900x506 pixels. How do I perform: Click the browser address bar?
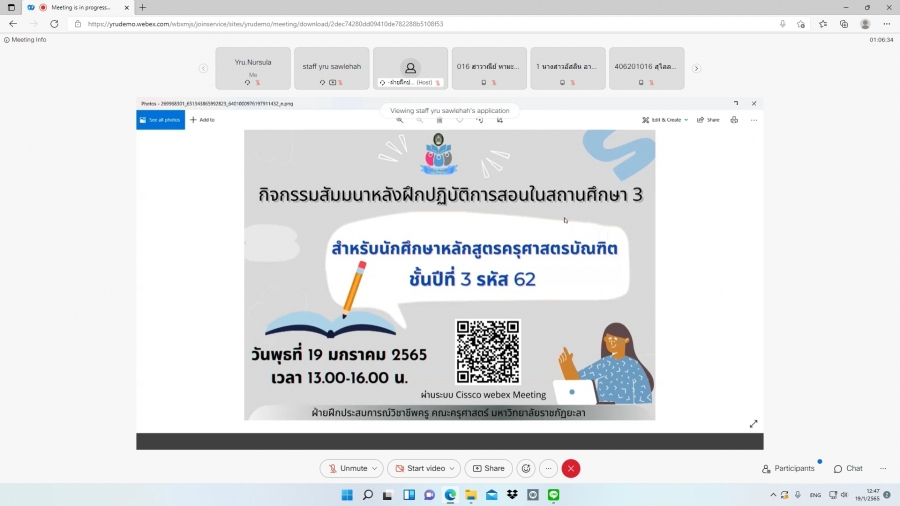click(400, 24)
